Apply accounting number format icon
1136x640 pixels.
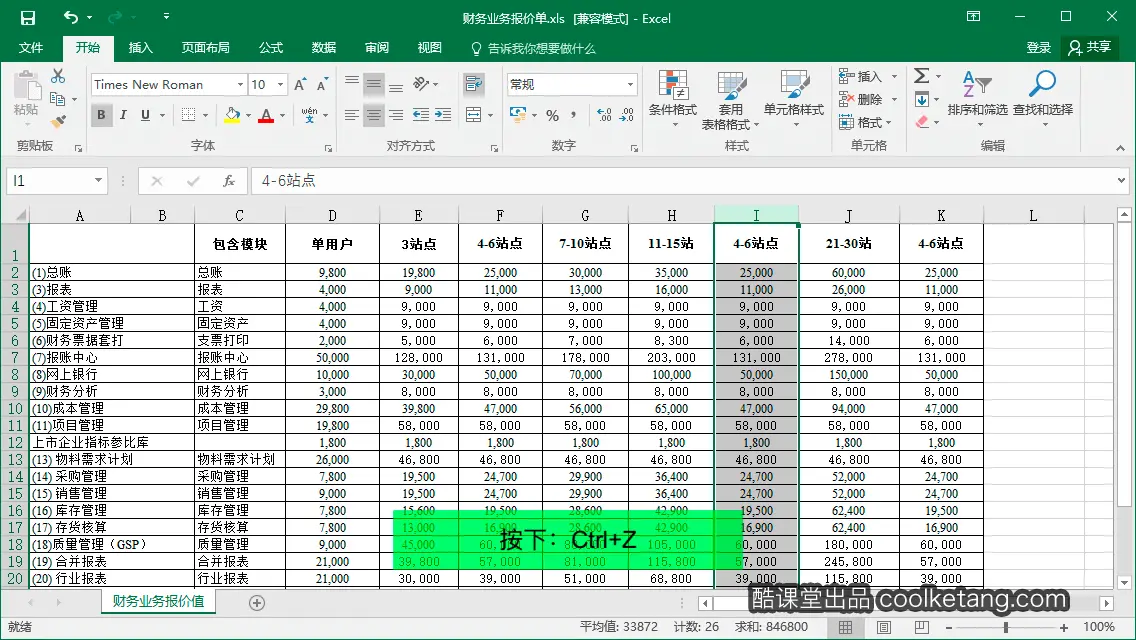(x=518, y=115)
